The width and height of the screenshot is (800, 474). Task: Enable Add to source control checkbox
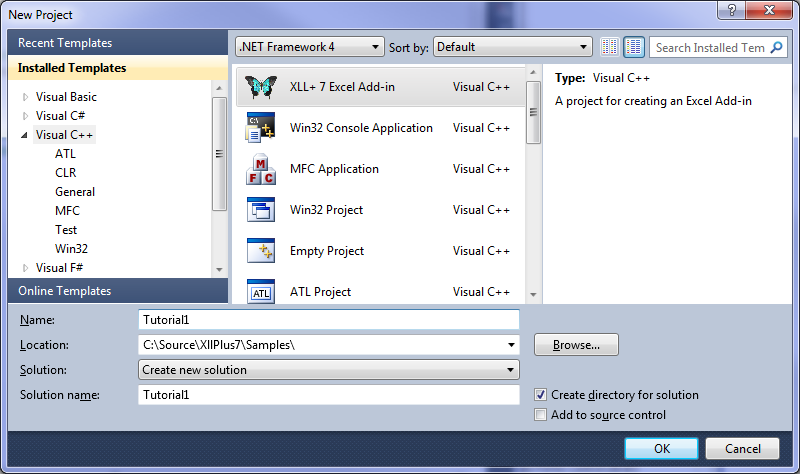(540, 414)
